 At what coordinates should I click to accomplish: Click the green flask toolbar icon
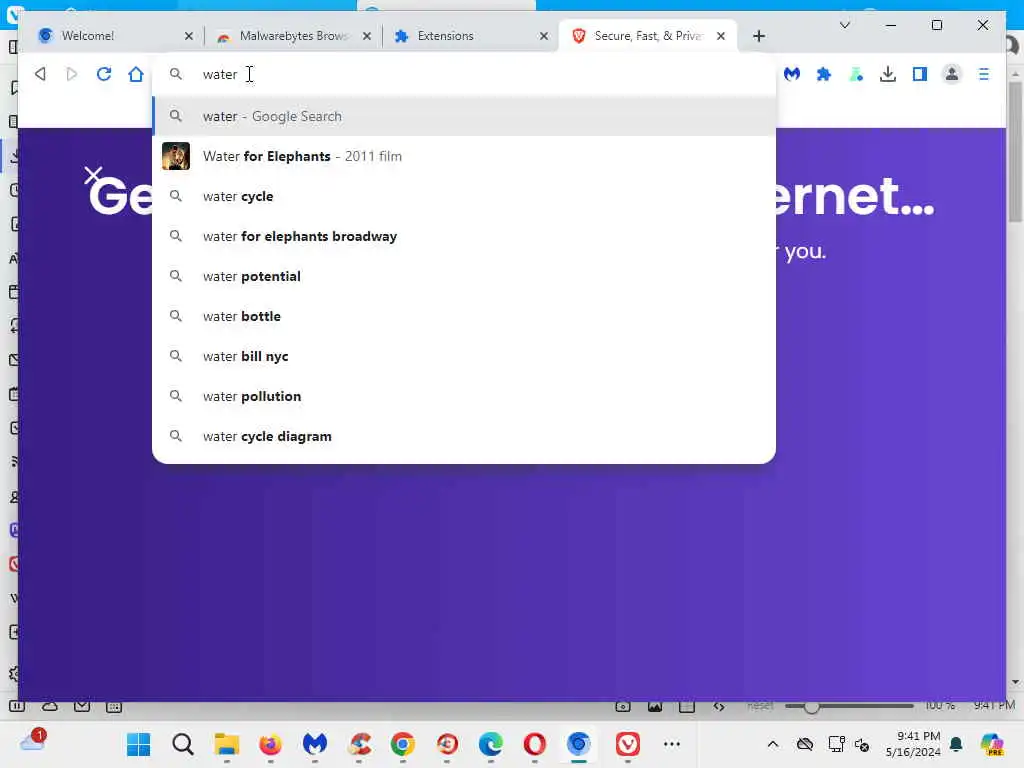[856, 74]
